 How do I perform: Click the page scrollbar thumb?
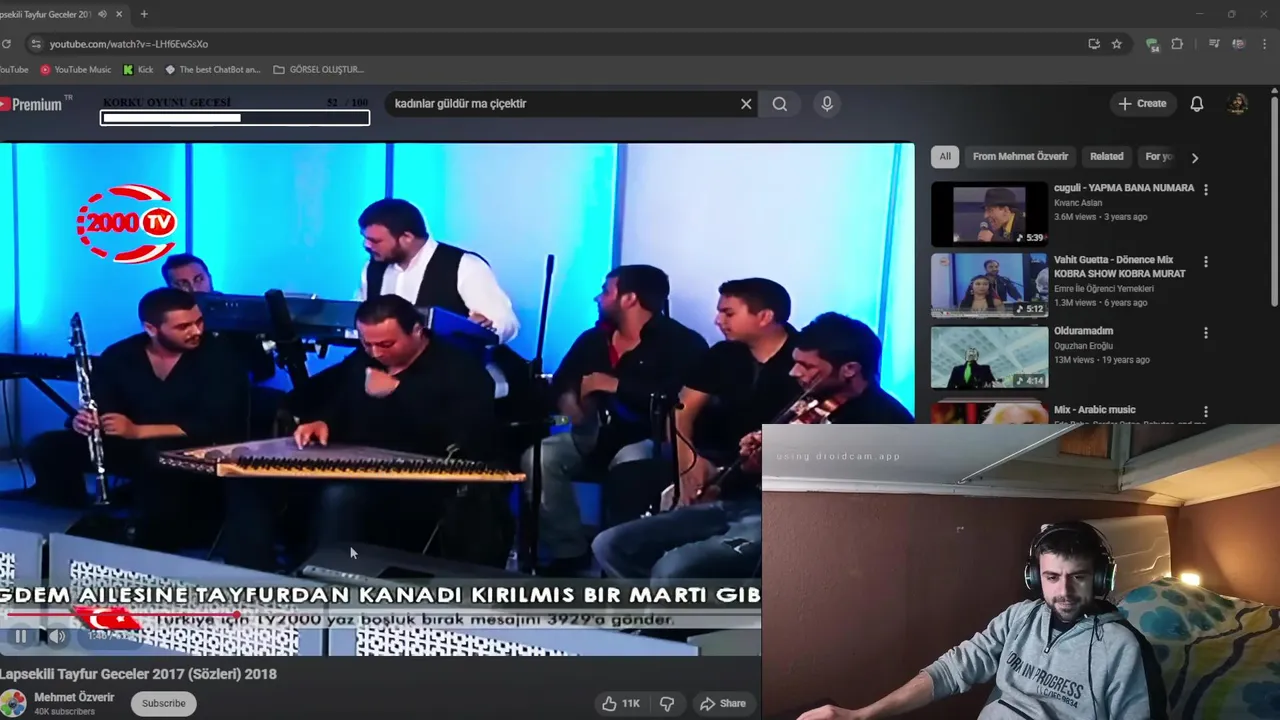click(x=1274, y=200)
